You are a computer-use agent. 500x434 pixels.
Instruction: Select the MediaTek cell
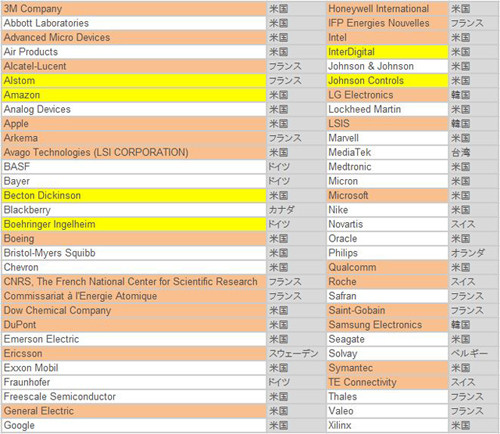click(x=387, y=153)
